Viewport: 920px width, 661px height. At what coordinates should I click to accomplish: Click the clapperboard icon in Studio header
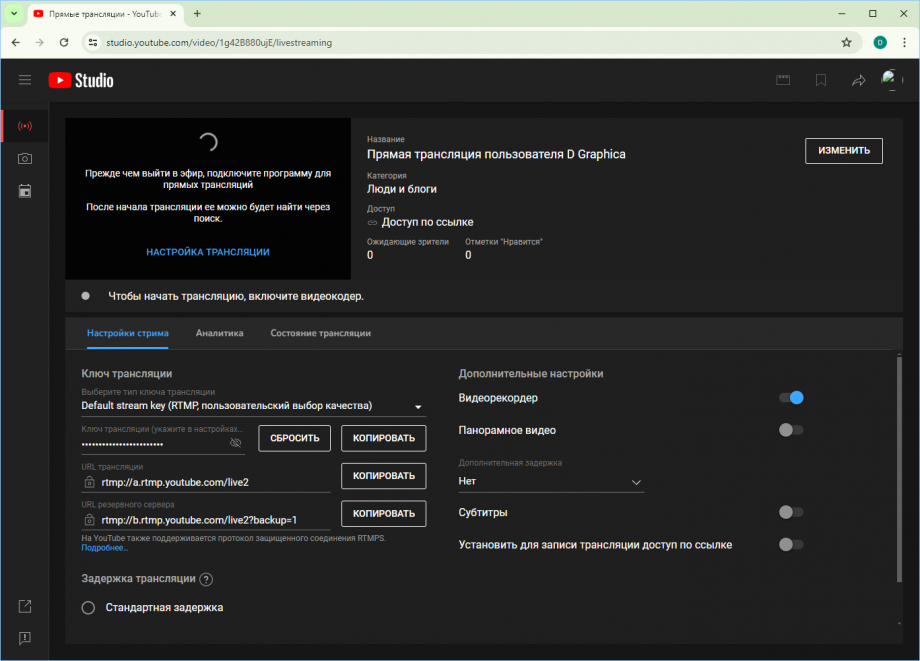(x=783, y=80)
